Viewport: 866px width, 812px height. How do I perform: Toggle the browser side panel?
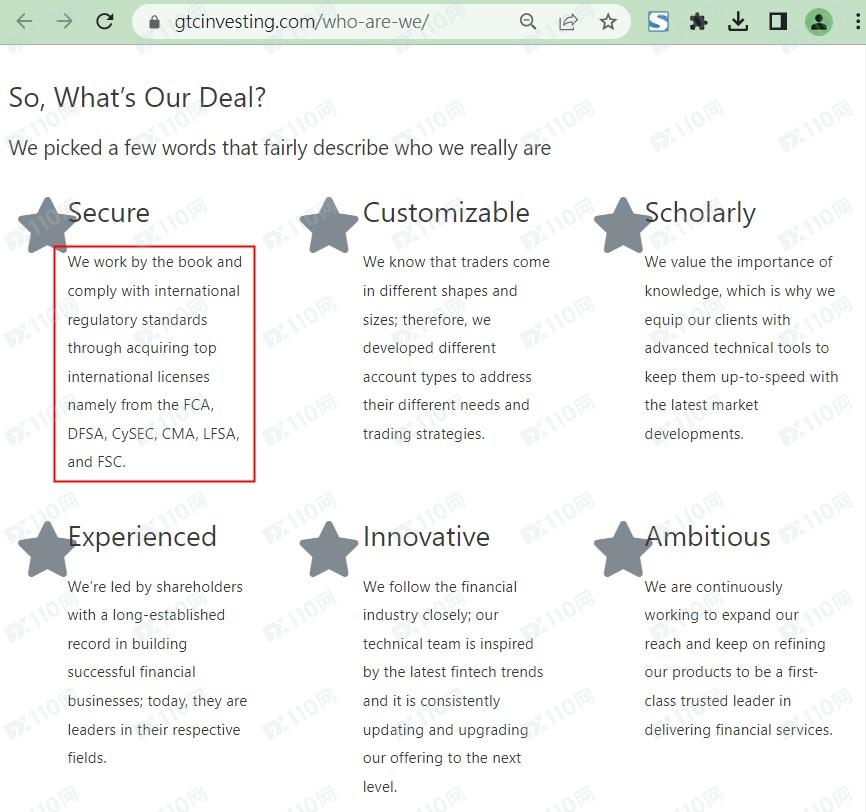click(x=778, y=22)
